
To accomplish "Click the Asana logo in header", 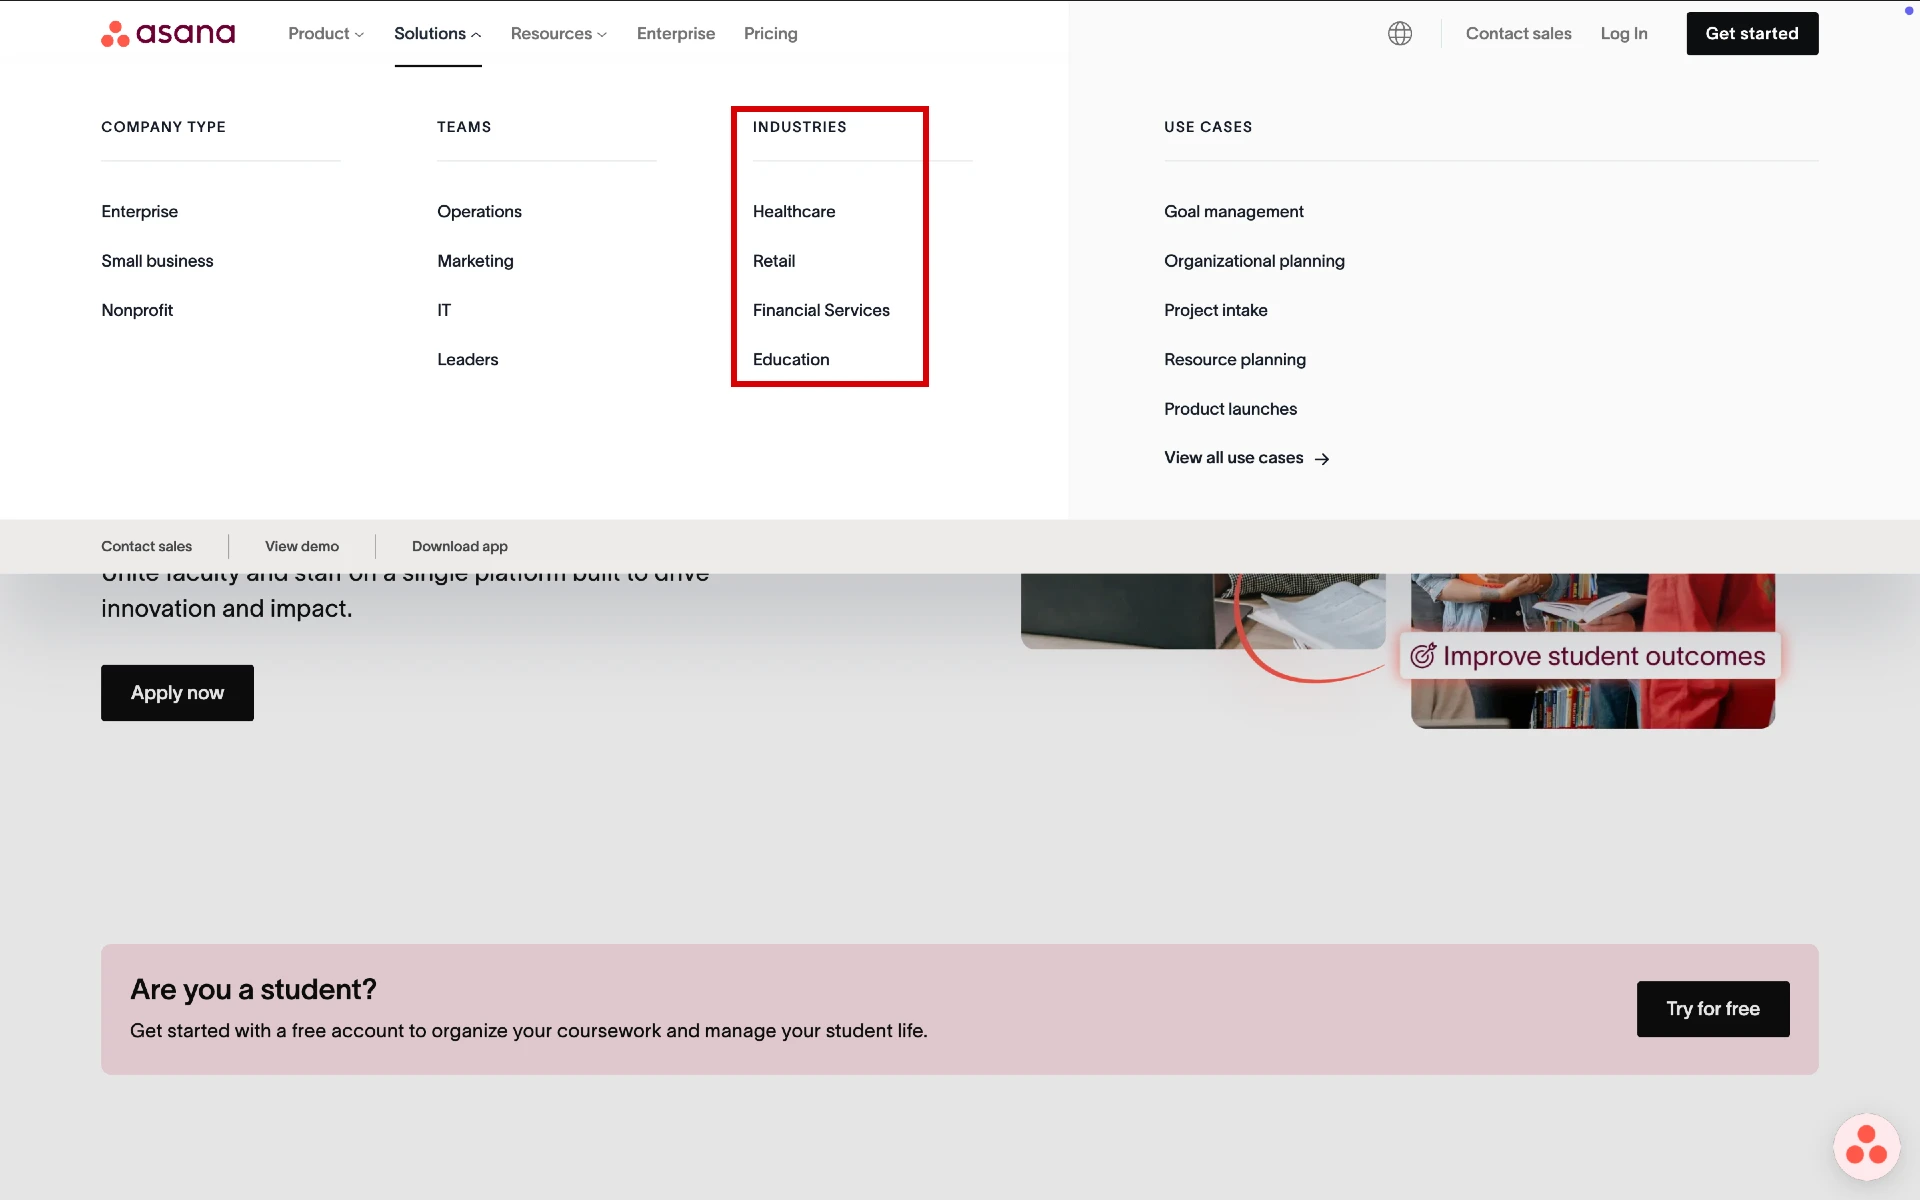I will pyautogui.click(x=168, y=33).
